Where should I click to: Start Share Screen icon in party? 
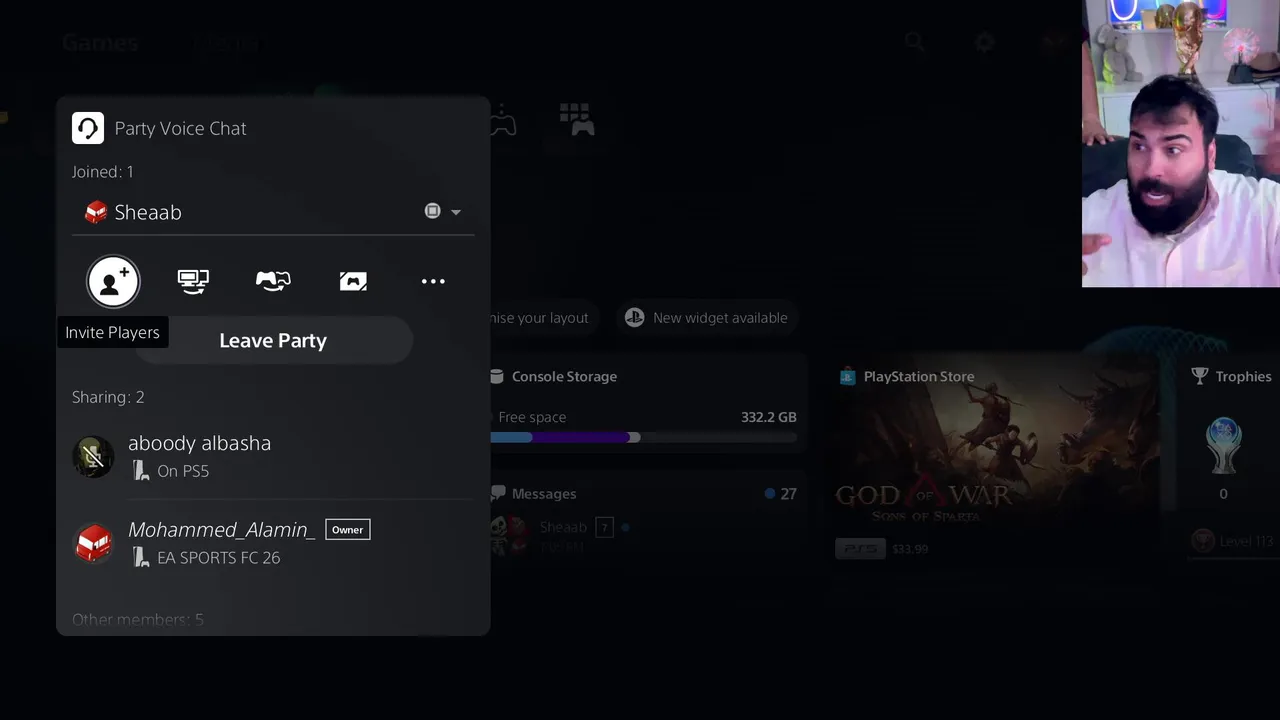(x=193, y=281)
